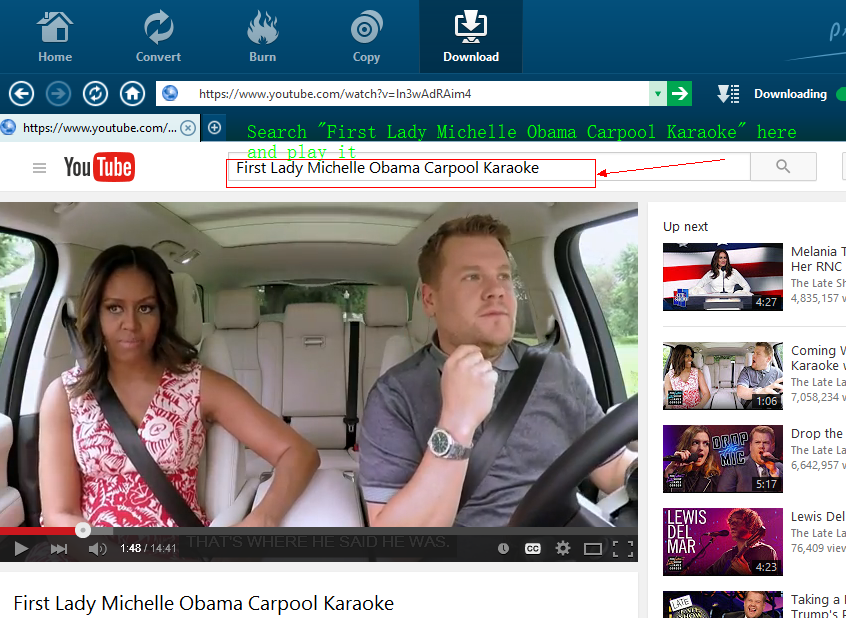846x618 pixels.
Task: Go back in the built-in browser
Action: point(21,93)
